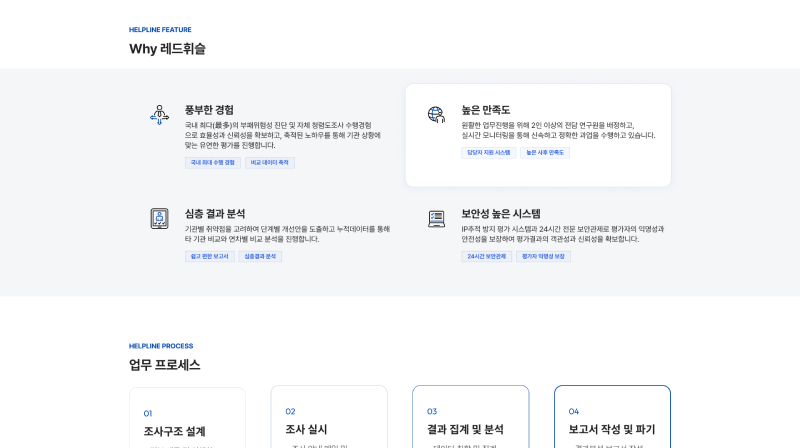Click the 높은 만족도 description paragraph
The height and width of the screenshot is (448, 800).
tap(558, 130)
